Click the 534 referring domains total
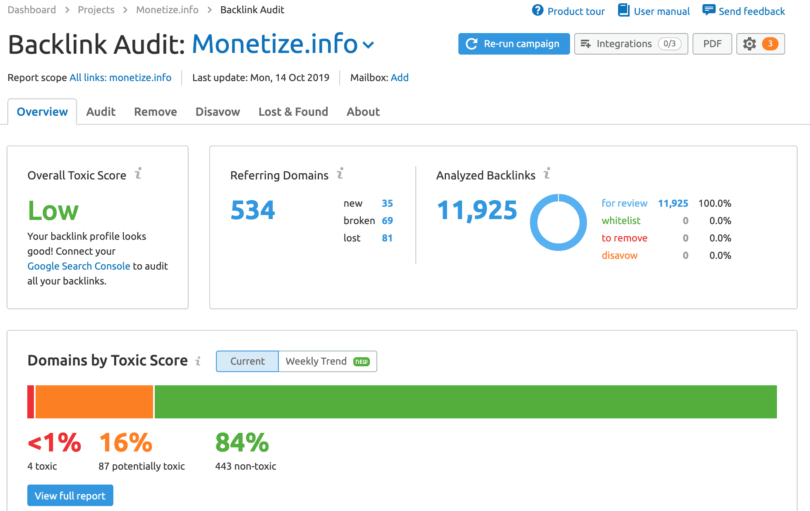Viewport: 810px width, 511px height. point(253,210)
